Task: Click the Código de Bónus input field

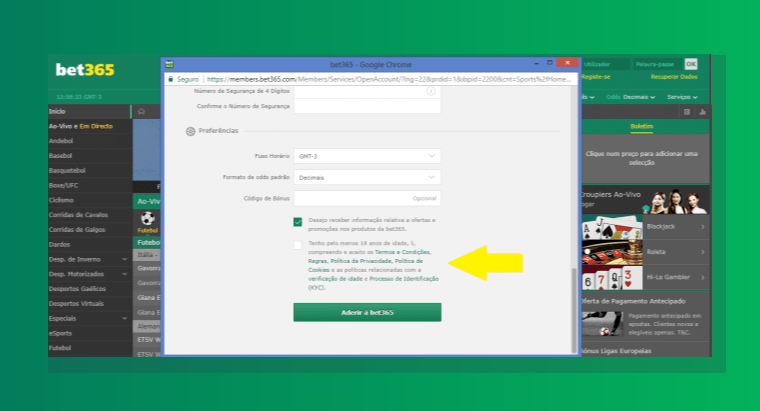Action: coord(367,198)
